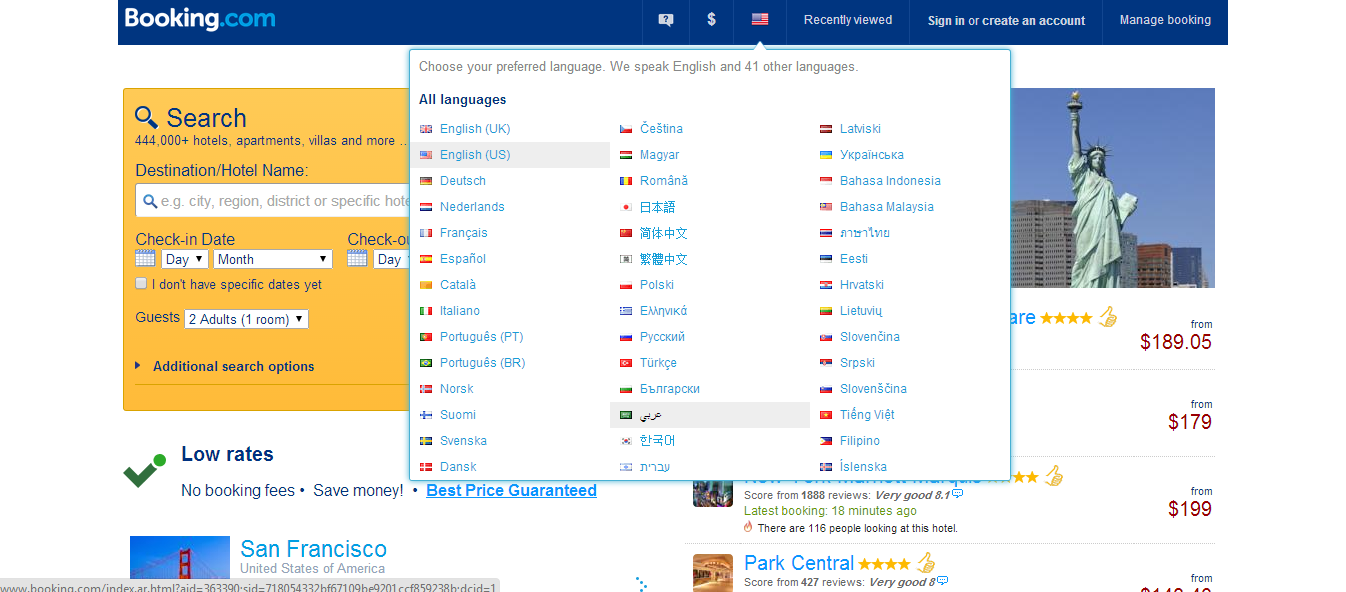Click create an account link
This screenshot has width=1346, height=592.
point(1033,21)
